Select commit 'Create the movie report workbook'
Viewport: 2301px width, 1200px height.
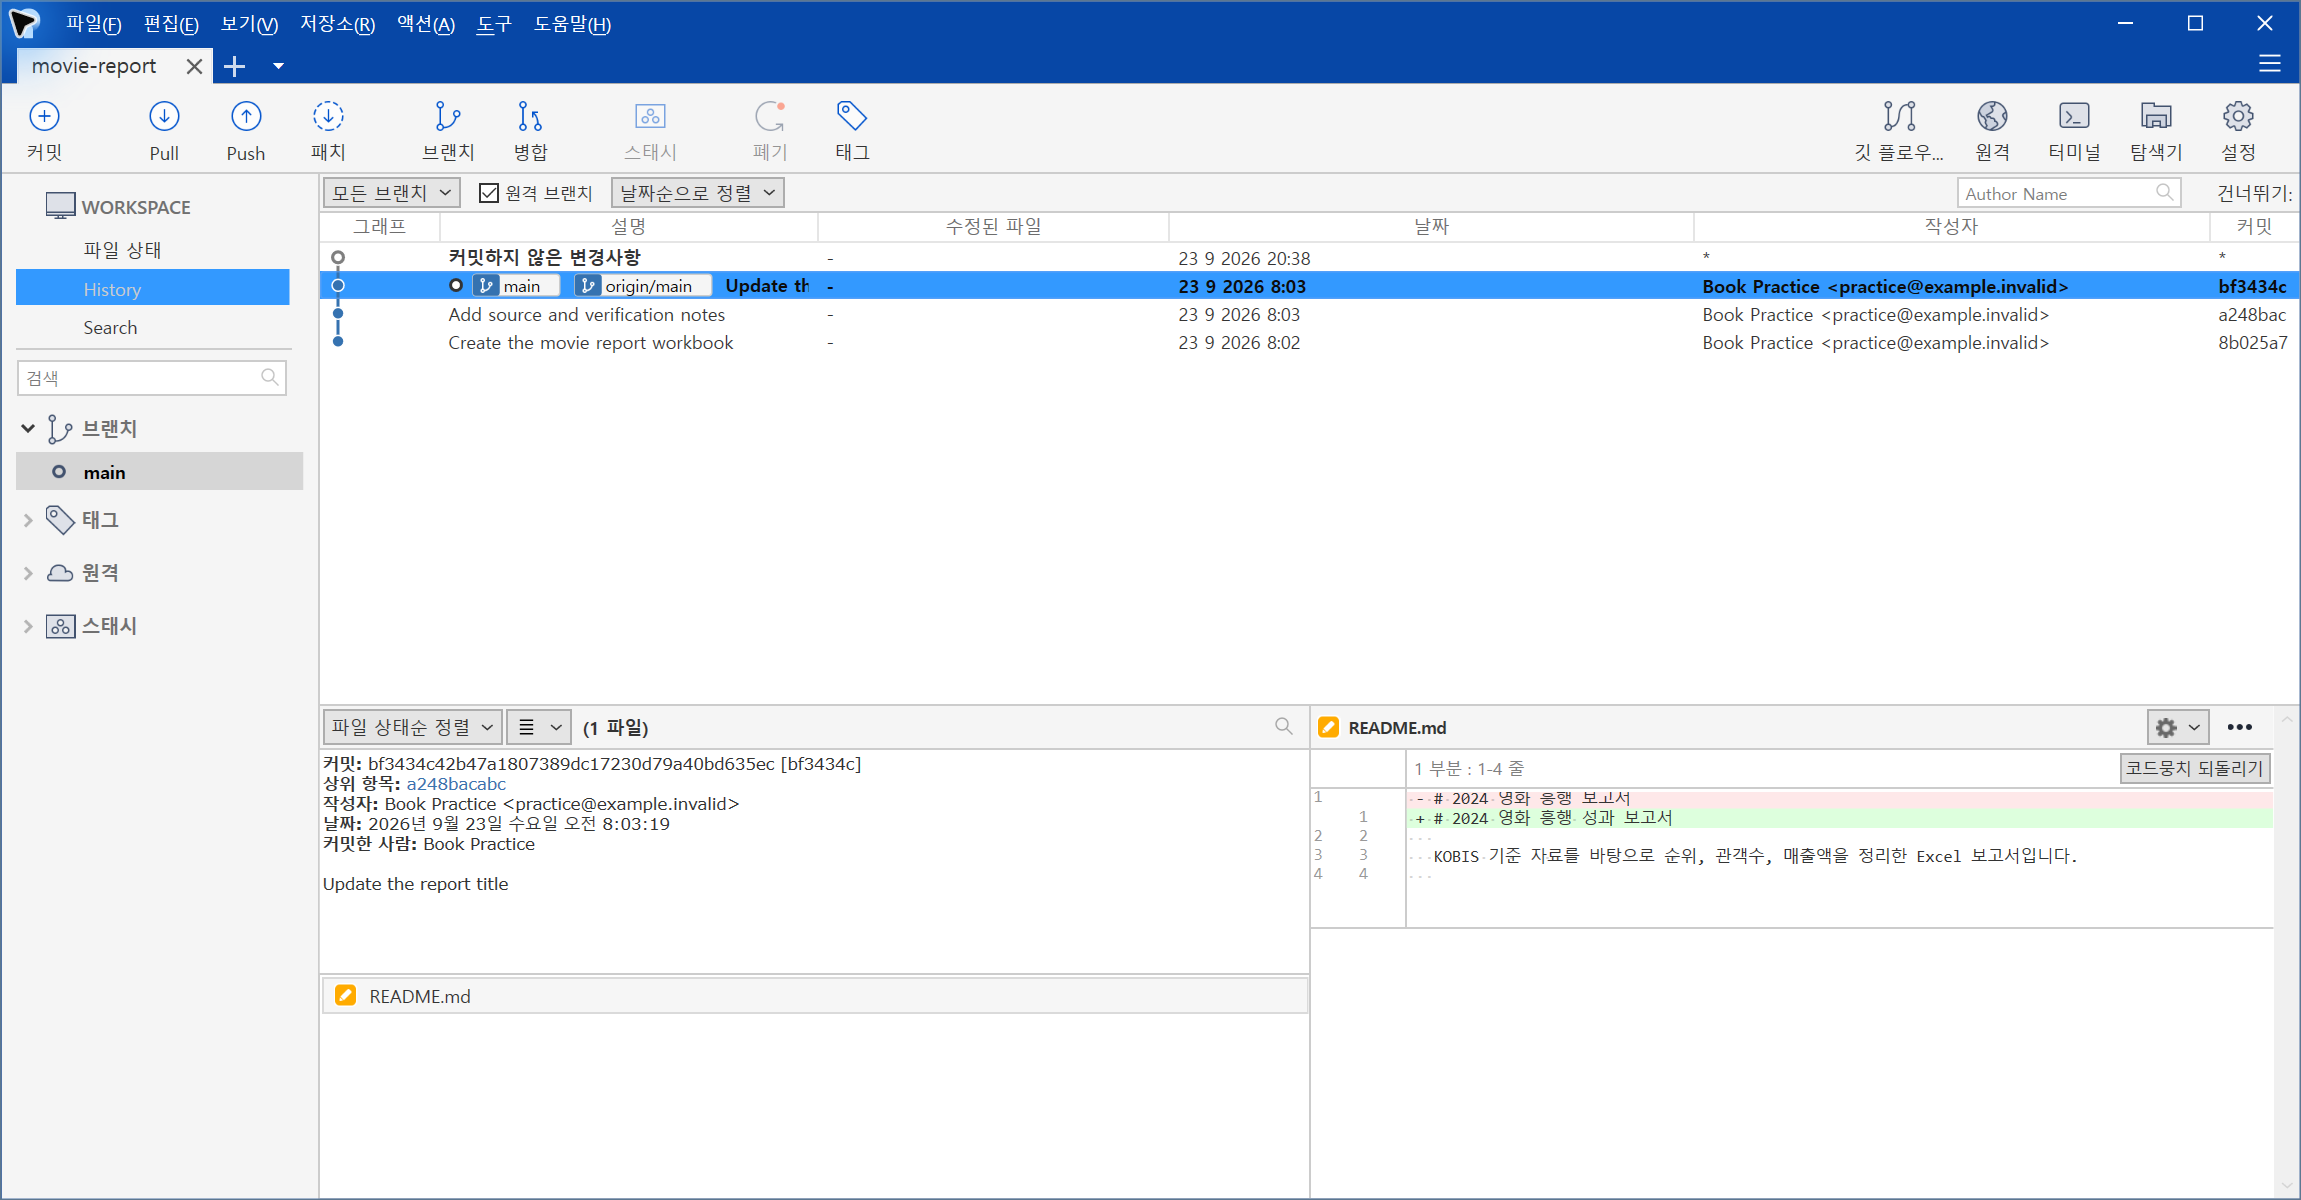coord(1309,342)
